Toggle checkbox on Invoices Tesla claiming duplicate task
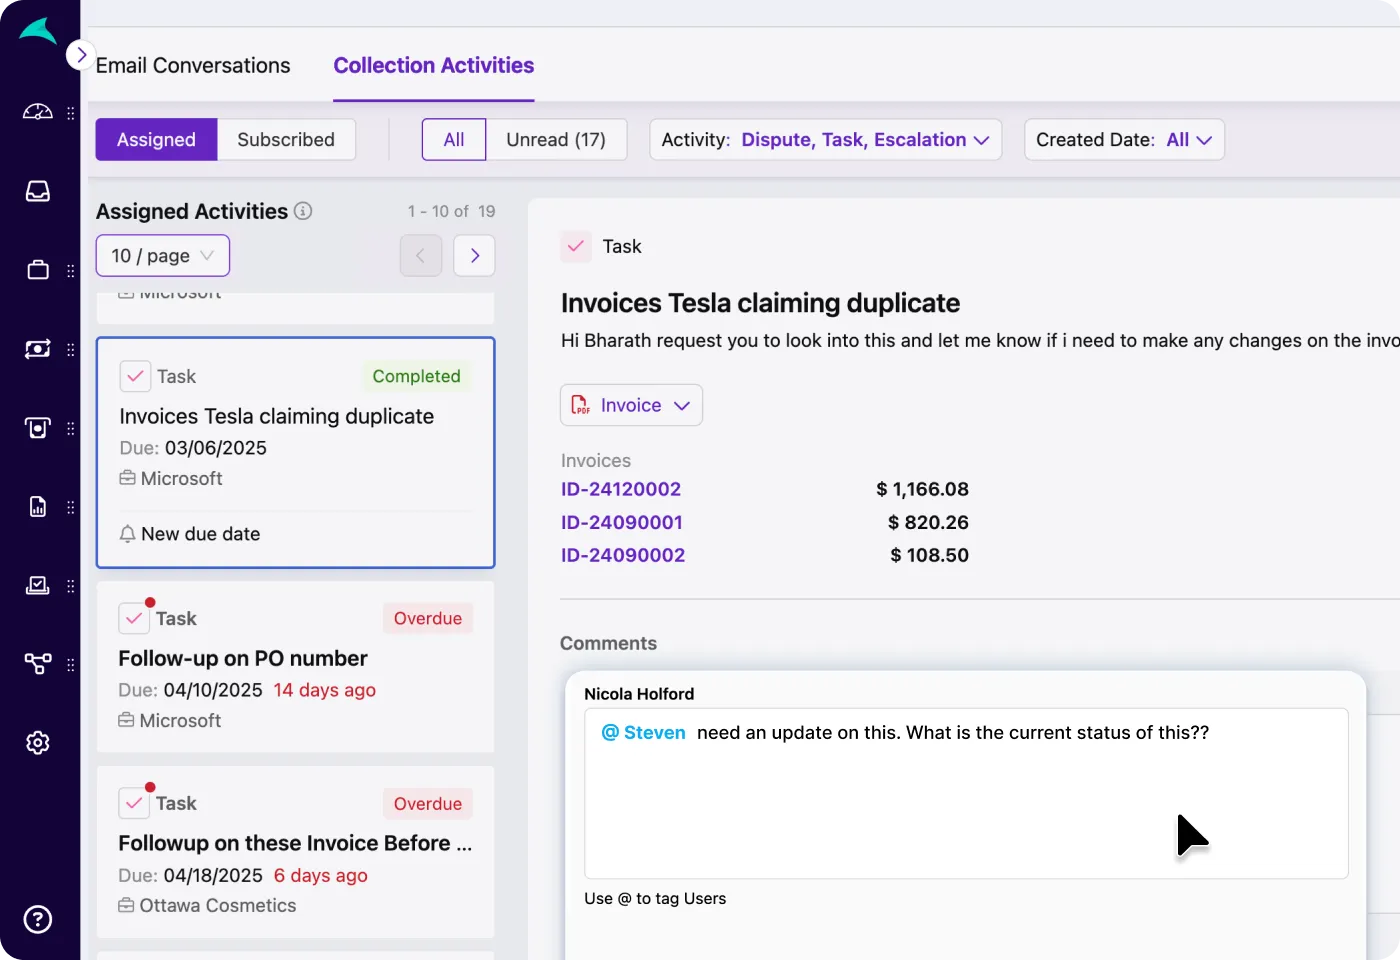 point(135,377)
